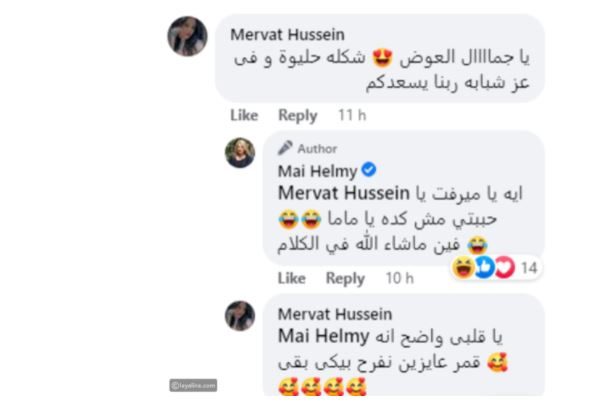
Task: Click the layalina.com watermark
Action: click(x=193, y=385)
